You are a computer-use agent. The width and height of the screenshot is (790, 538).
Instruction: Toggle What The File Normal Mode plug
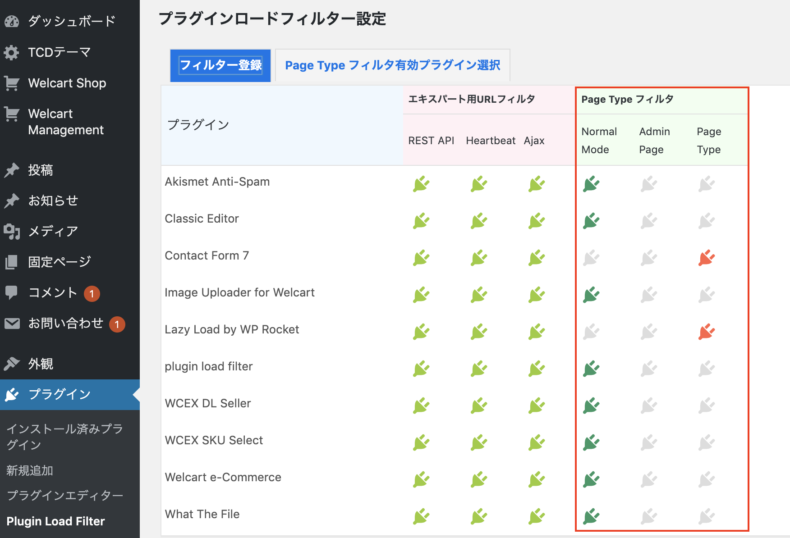click(591, 516)
